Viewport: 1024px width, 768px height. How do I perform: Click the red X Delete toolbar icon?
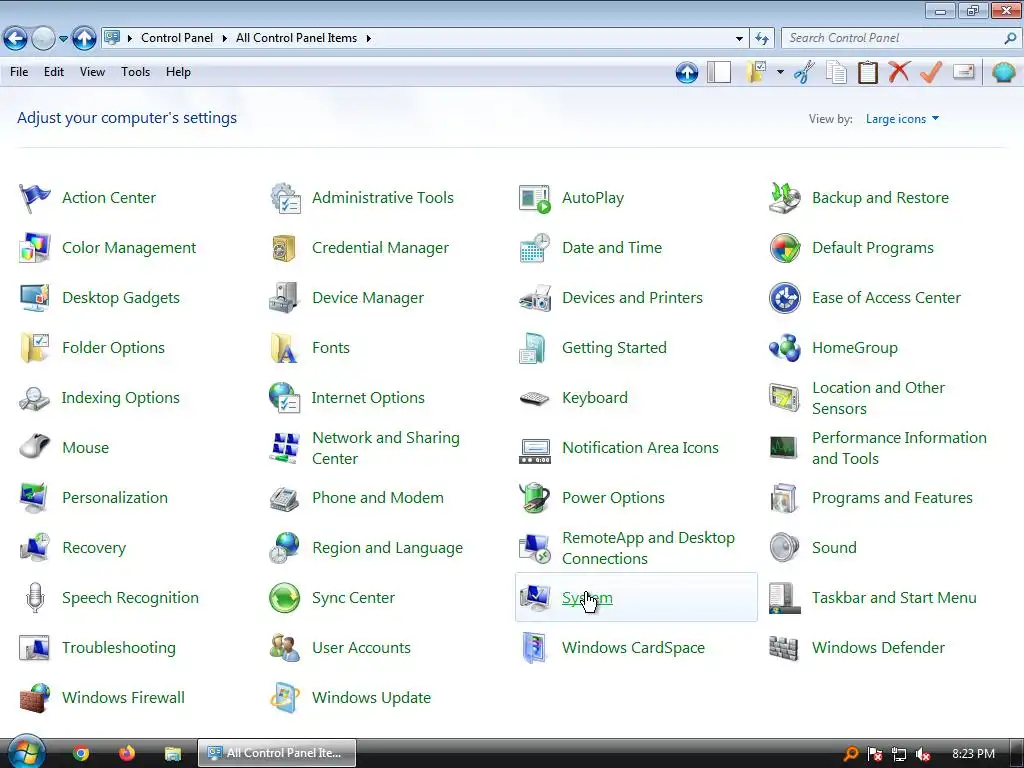tap(899, 72)
